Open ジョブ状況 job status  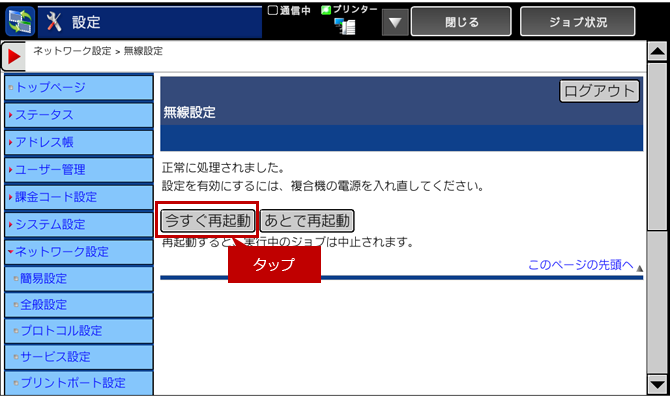tap(577, 22)
